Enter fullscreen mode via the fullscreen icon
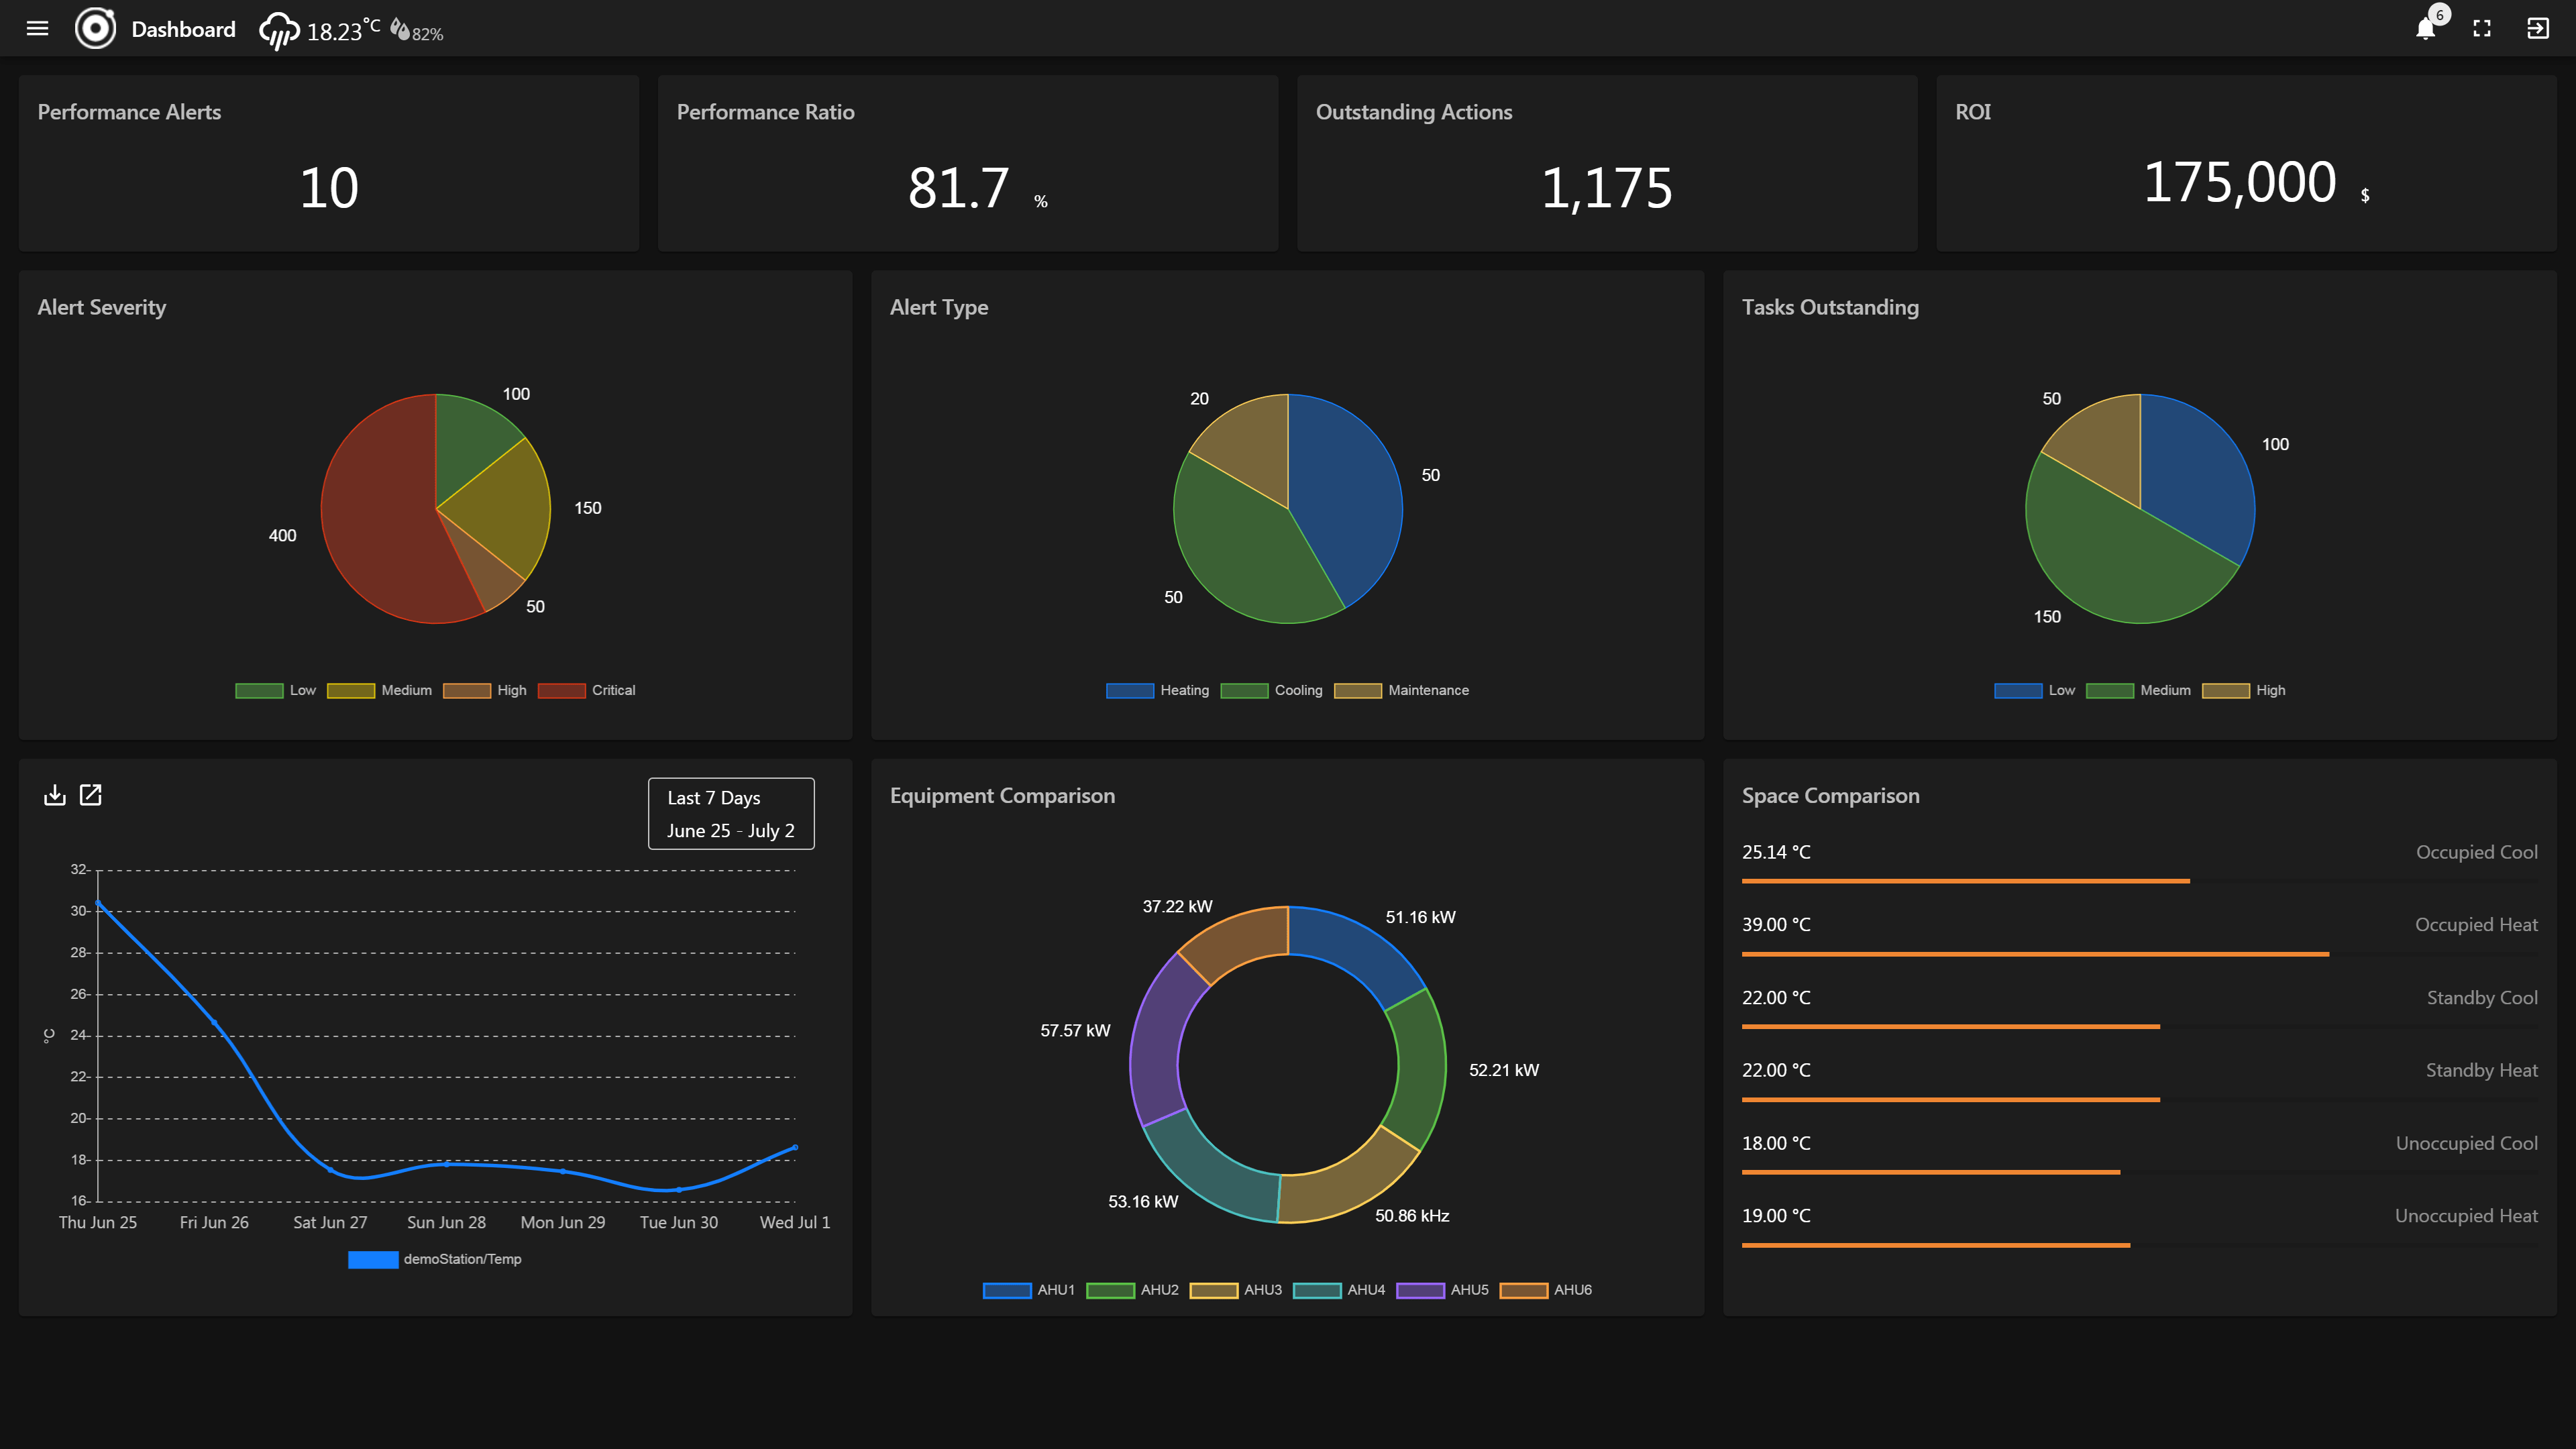The image size is (2576, 1449). 2482,29
